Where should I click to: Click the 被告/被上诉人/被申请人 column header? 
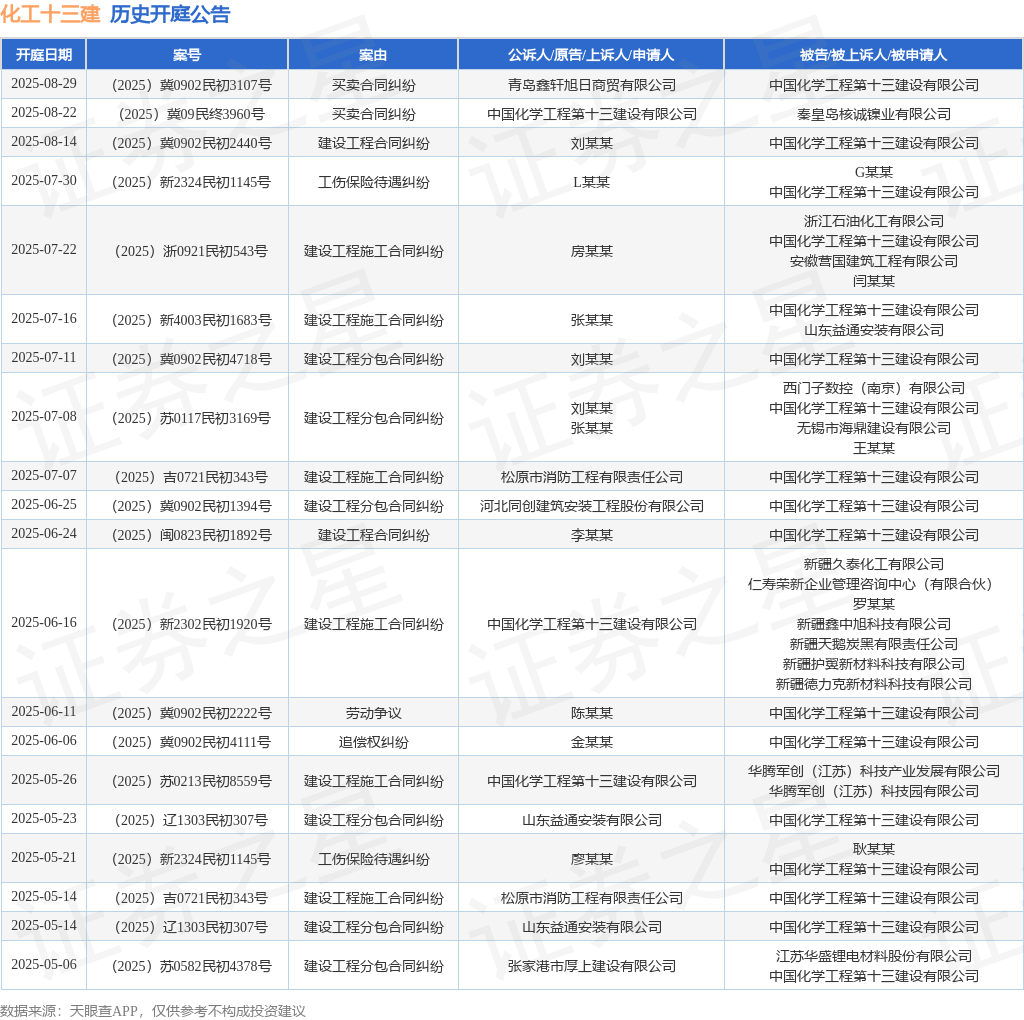[x=873, y=55]
